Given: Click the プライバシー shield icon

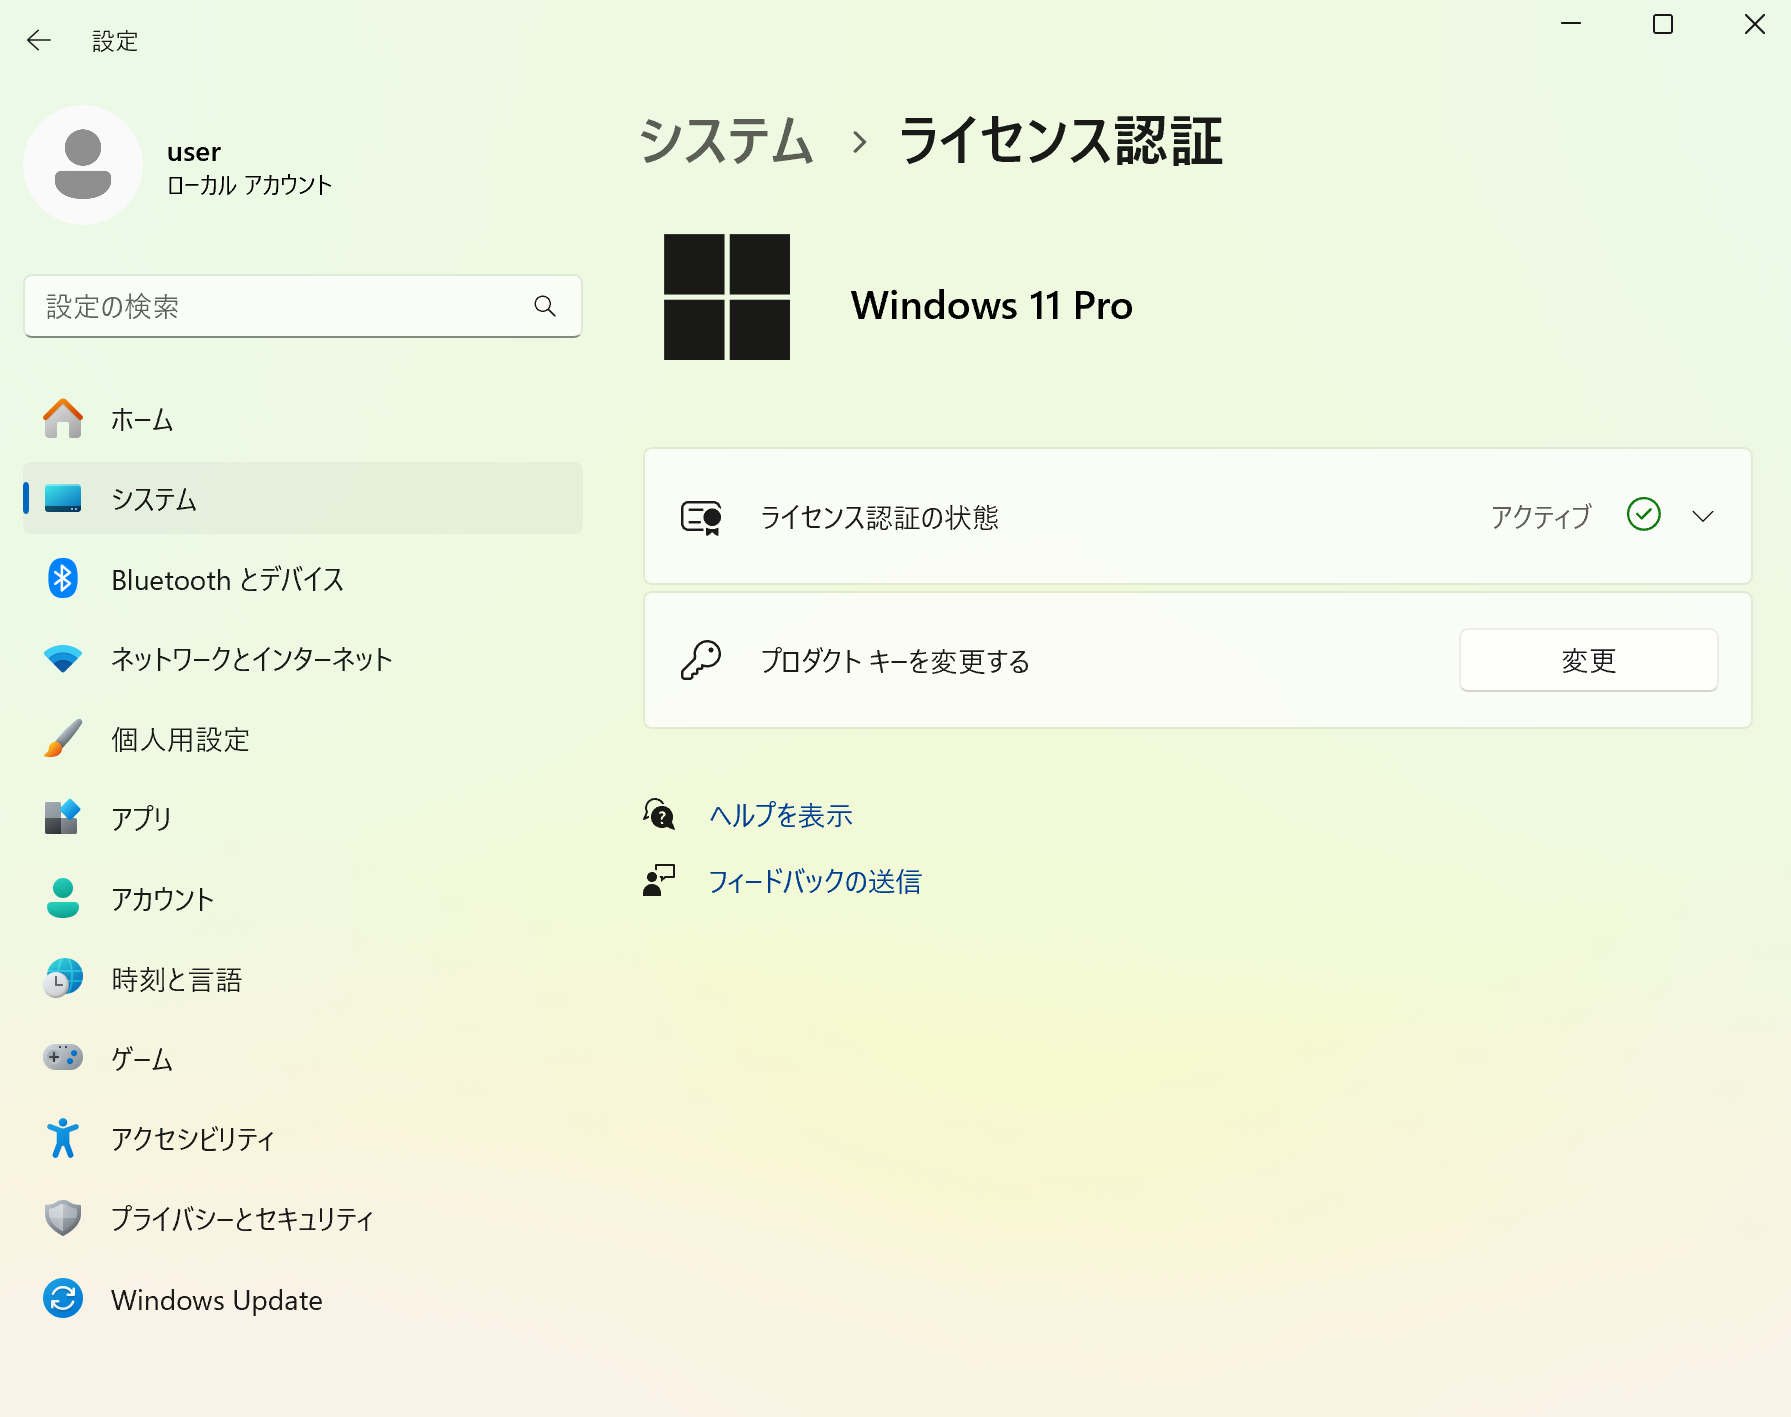Looking at the screenshot, I should [x=63, y=1218].
